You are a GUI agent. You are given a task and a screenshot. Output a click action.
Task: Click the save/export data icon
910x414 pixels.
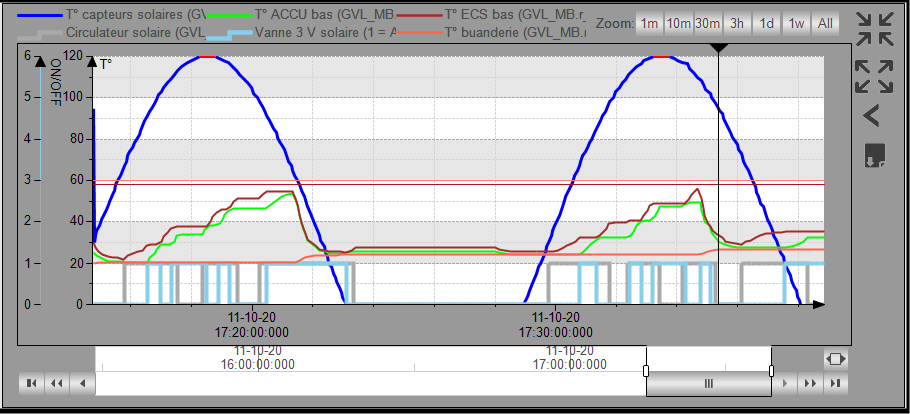[874, 156]
